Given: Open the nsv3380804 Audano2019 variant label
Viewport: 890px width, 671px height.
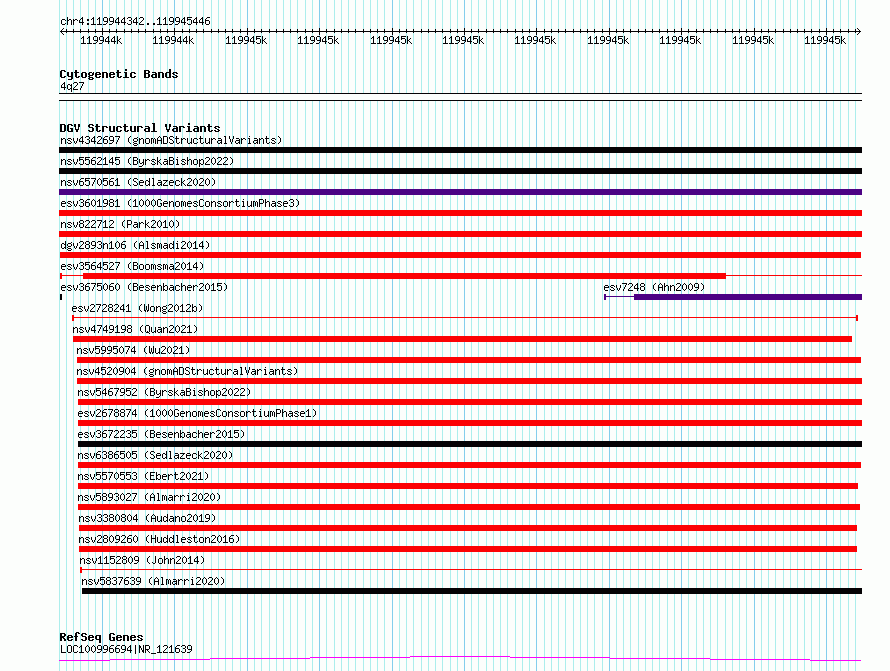Looking at the screenshot, I should pyautogui.click(x=148, y=518).
